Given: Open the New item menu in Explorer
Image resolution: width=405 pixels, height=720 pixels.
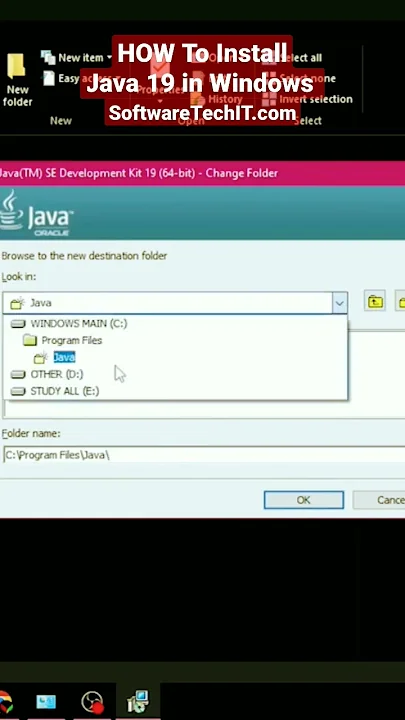Looking at the screenshot, I should pos(76,57).
